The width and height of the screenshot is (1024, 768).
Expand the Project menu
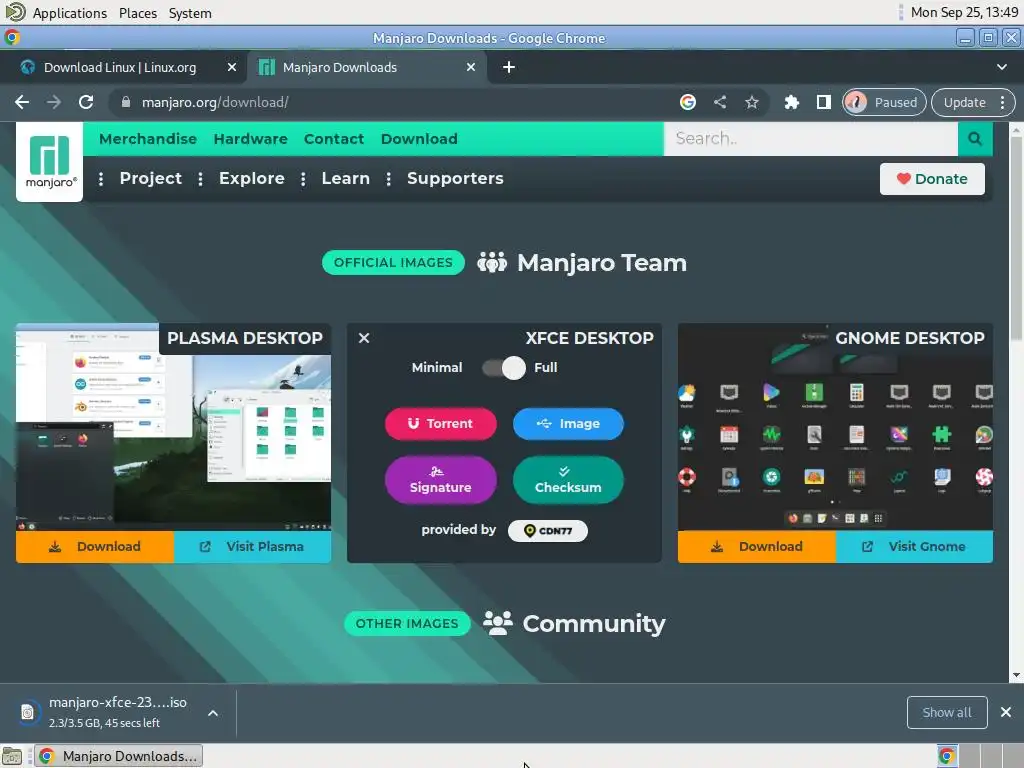point(150,178)
